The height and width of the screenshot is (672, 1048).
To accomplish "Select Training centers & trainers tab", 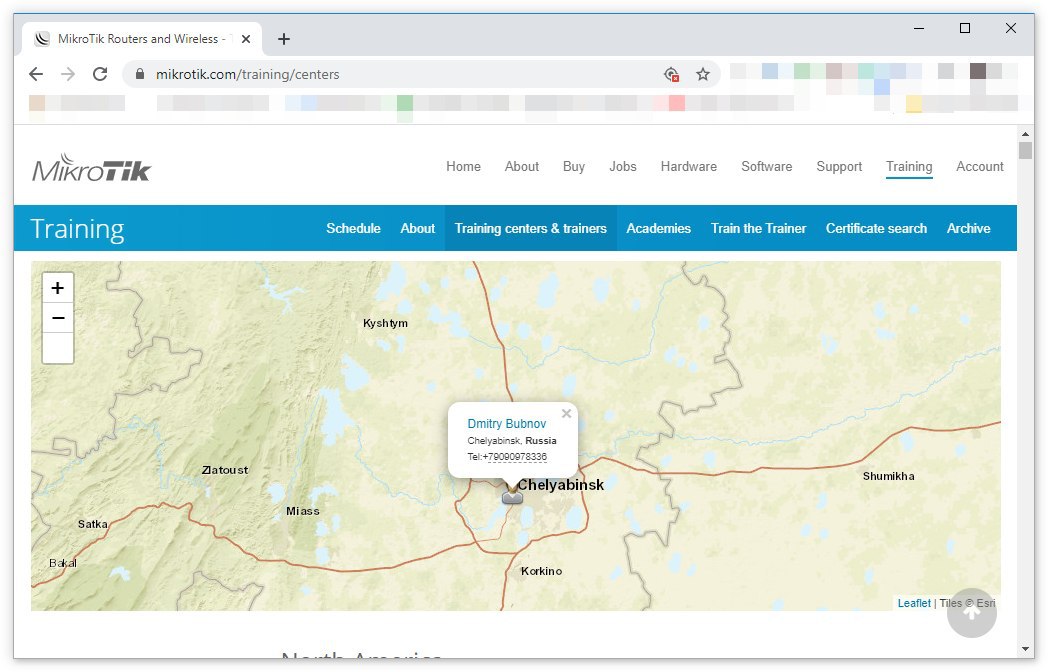I will [531, 228].
